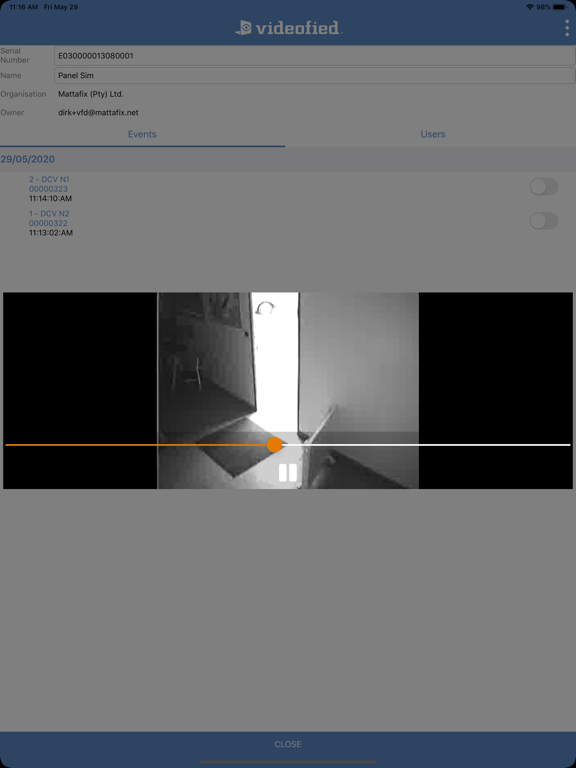Screen dimensions: 576x768
Task: Switch to the Events tab
Action: point(142,134)
